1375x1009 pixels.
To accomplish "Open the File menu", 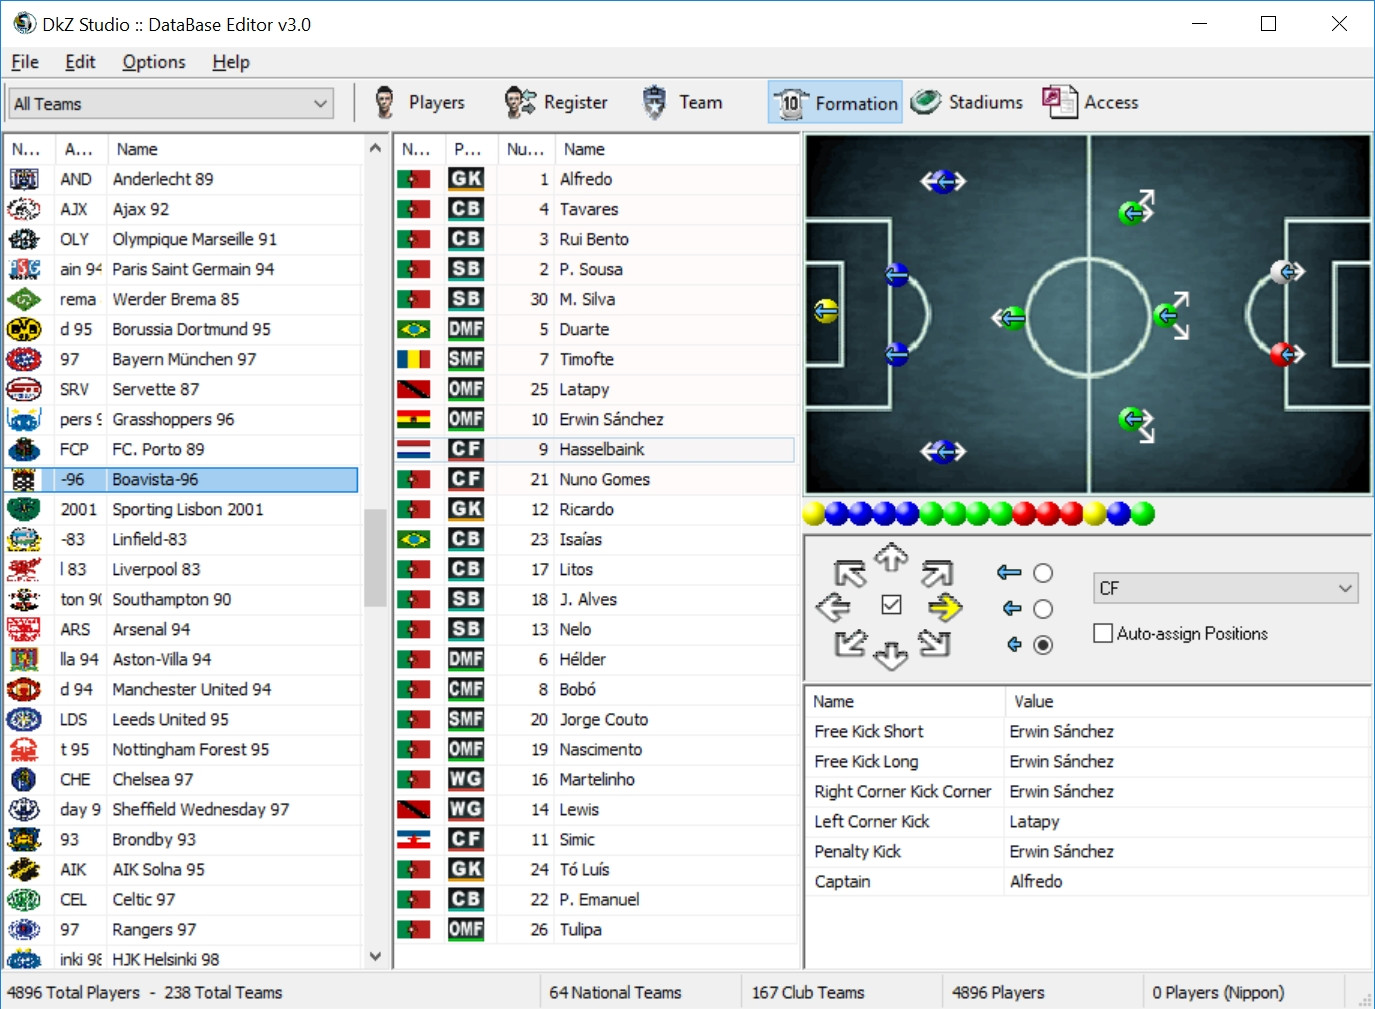I will point(25,62).
